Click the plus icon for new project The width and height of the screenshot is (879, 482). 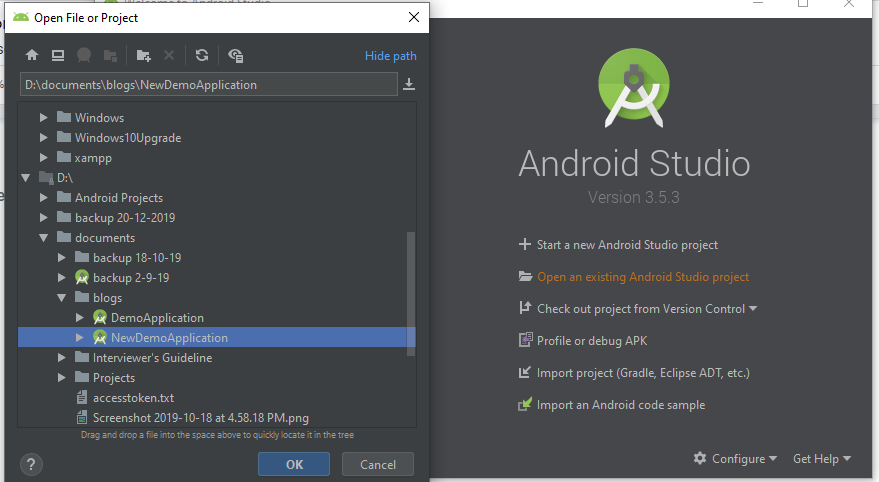(x=525, y=244)
